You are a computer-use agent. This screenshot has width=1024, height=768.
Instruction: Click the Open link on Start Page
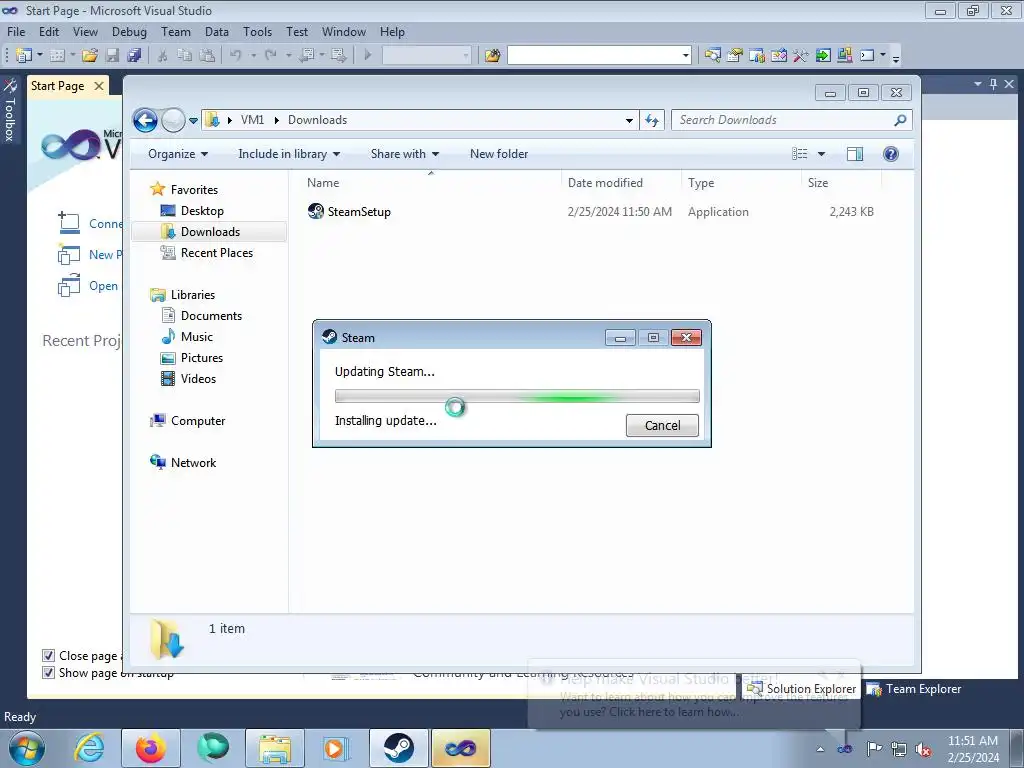pos(103,286)
